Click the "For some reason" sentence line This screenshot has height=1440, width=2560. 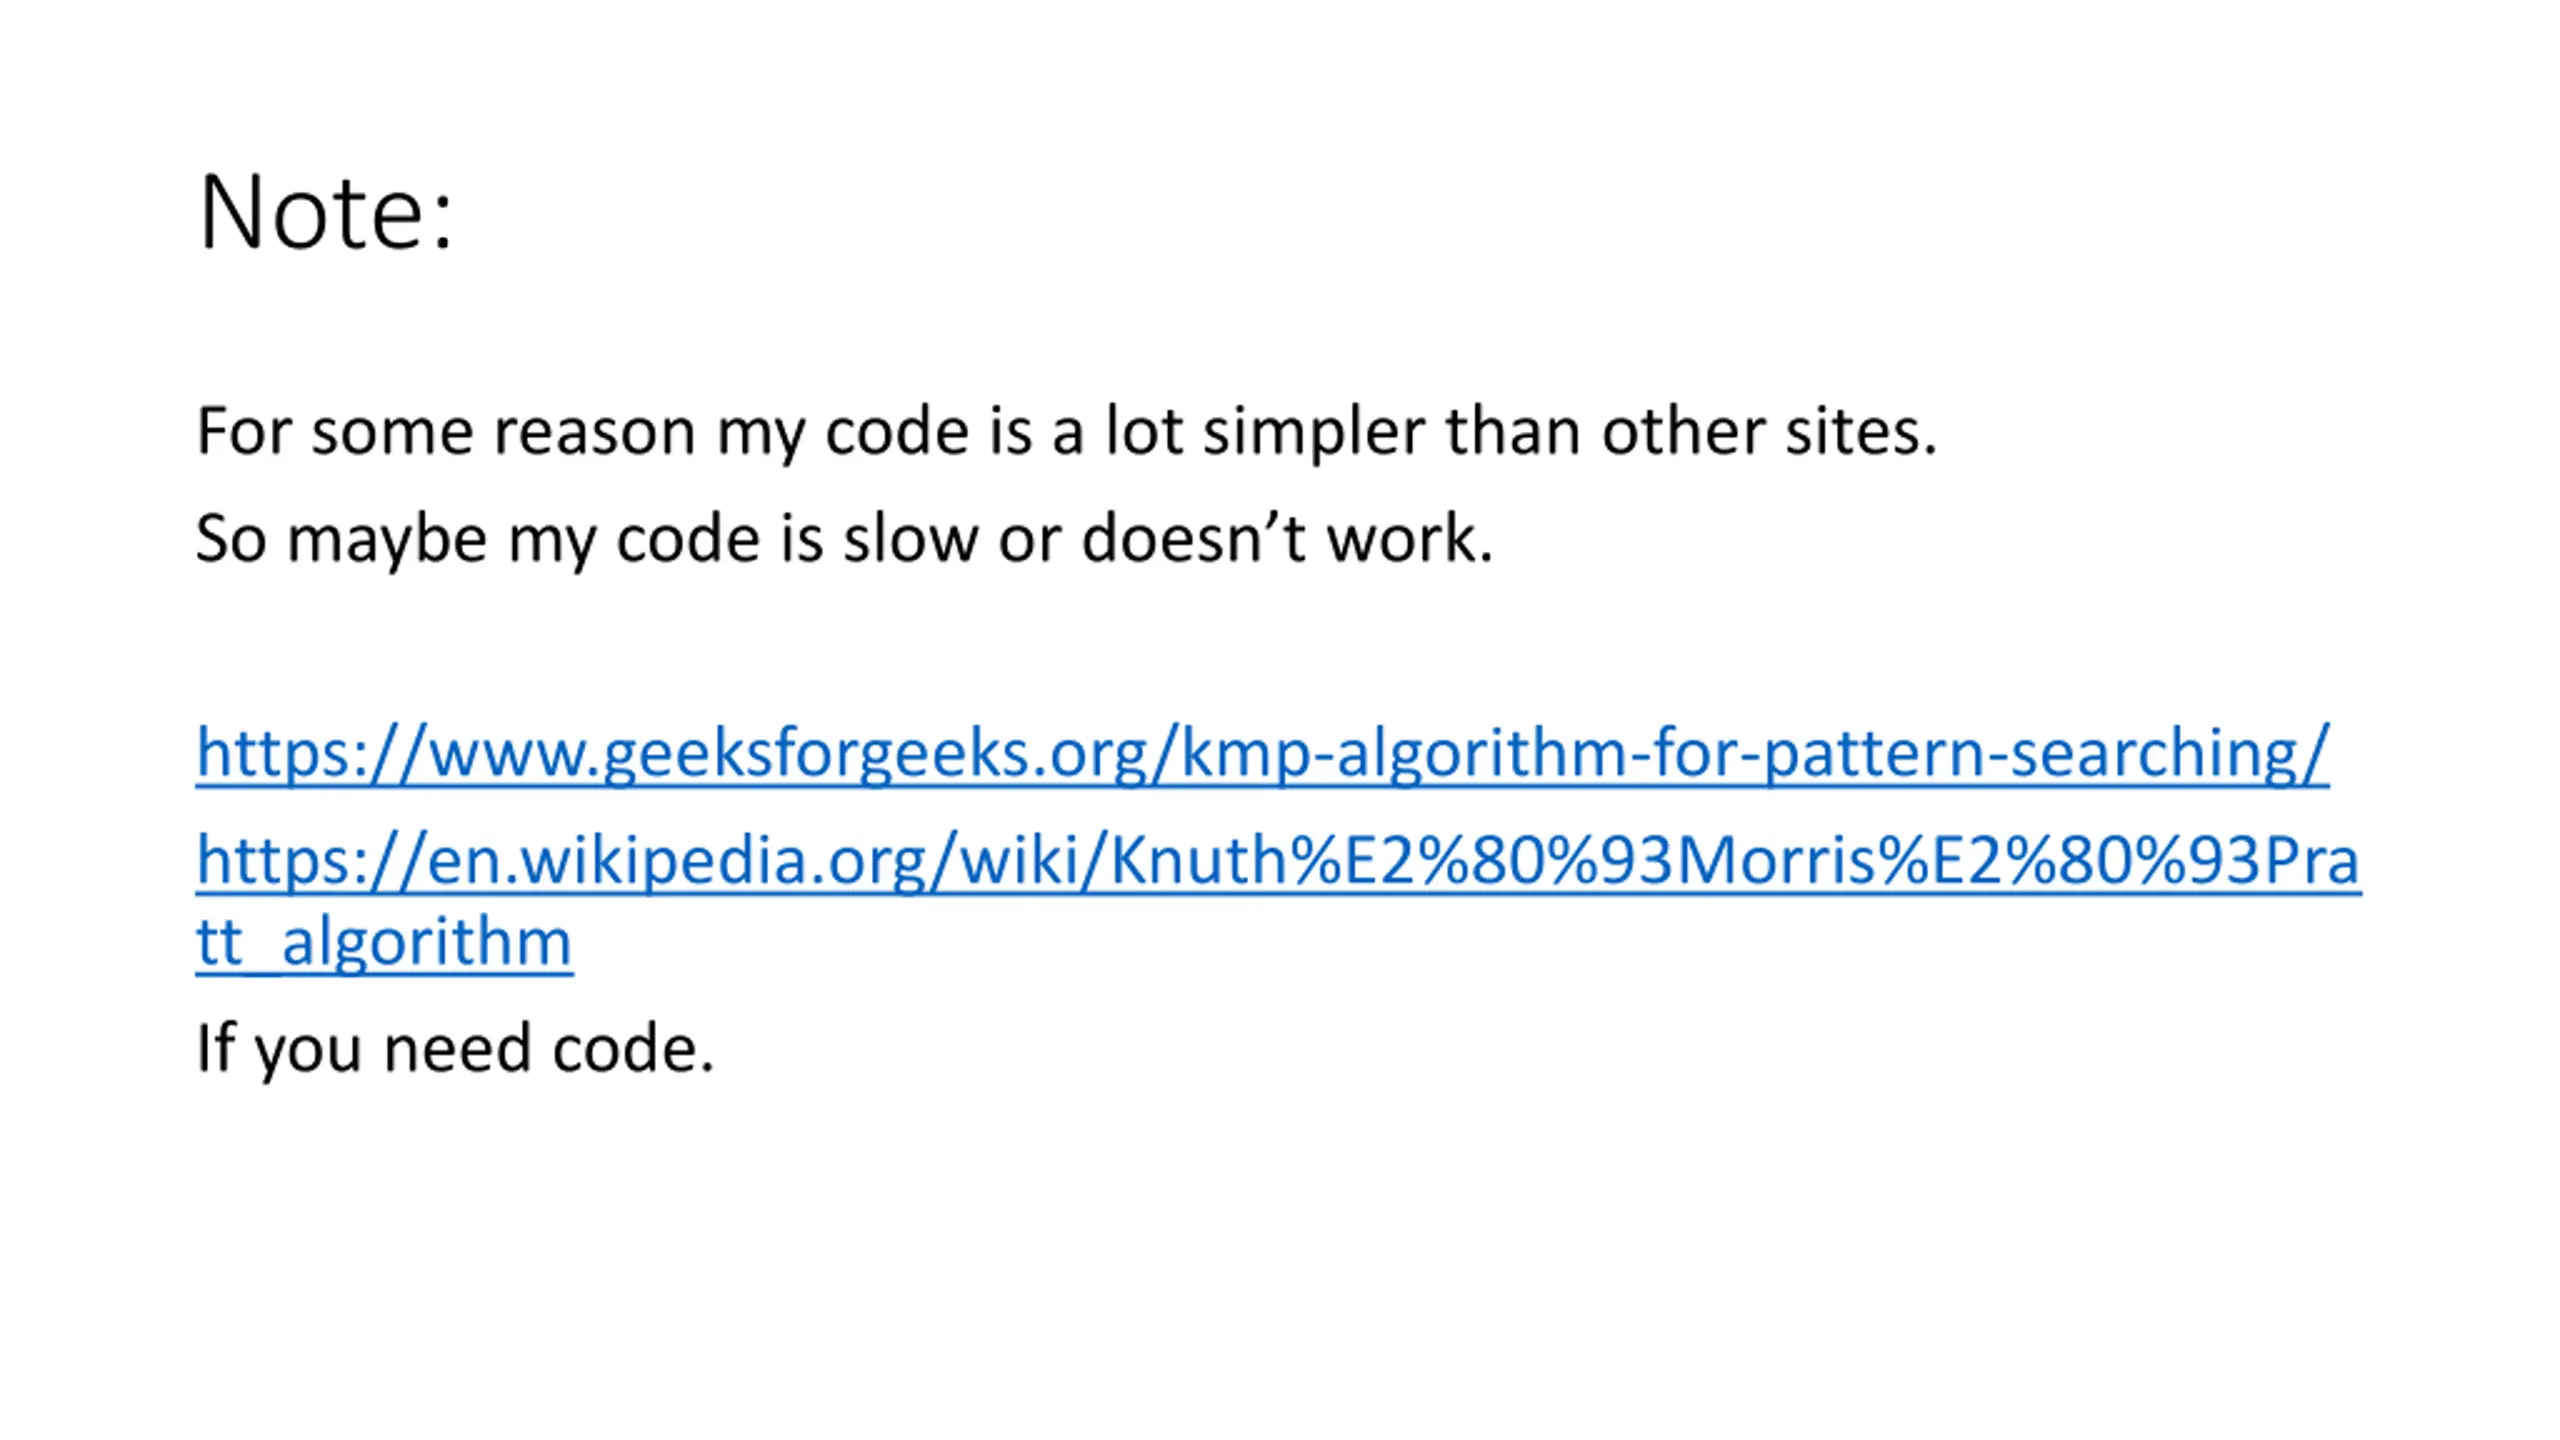pyautogui.click(x=1066, y=432)
